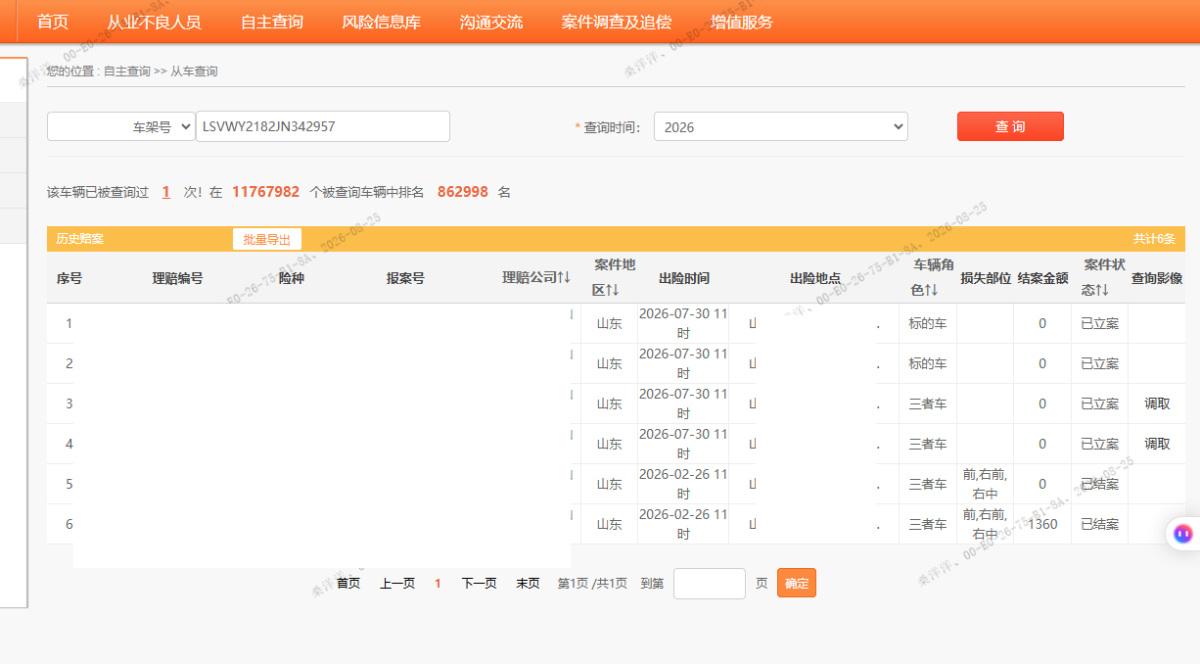Click 1360 结案金额 in row 6

1042,524
